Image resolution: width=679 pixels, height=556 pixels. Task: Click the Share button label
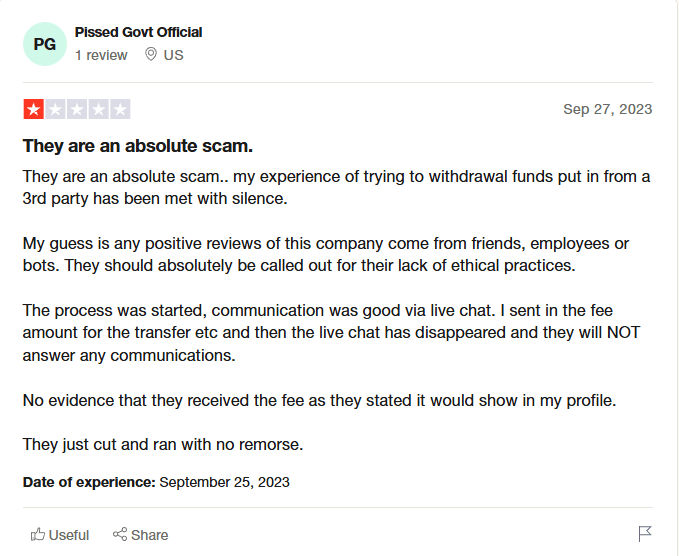pyautogui.click(x=149, y=535)
